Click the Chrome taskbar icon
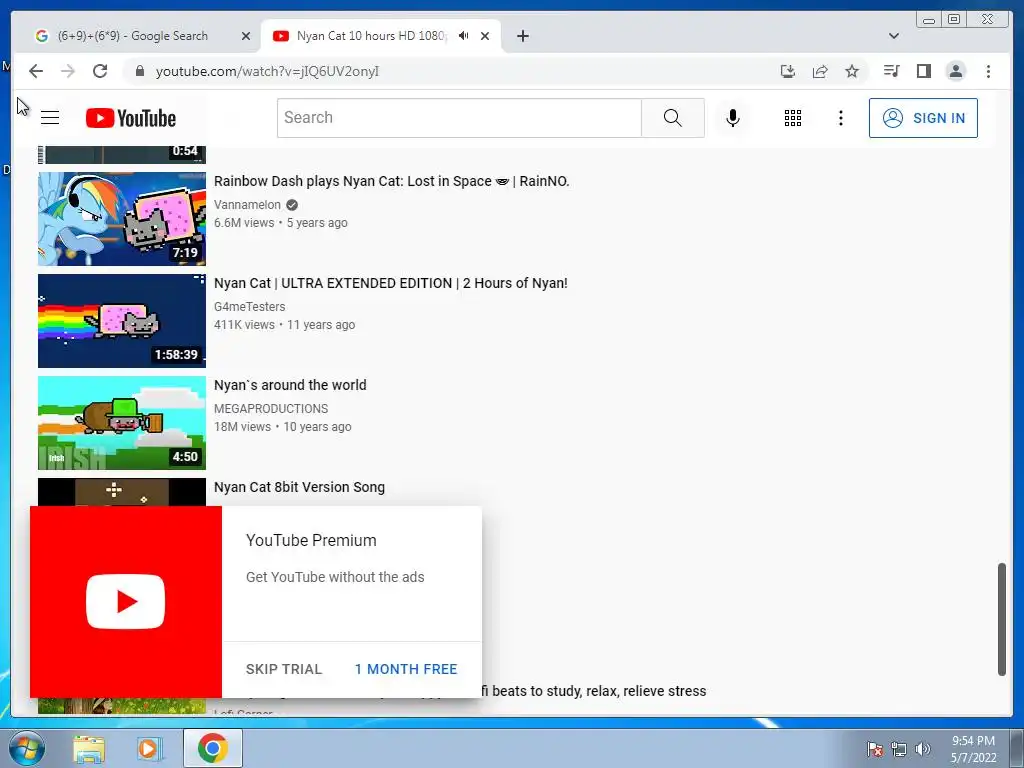The height and width of the screenshot is (768, 1024). (213, 748)
